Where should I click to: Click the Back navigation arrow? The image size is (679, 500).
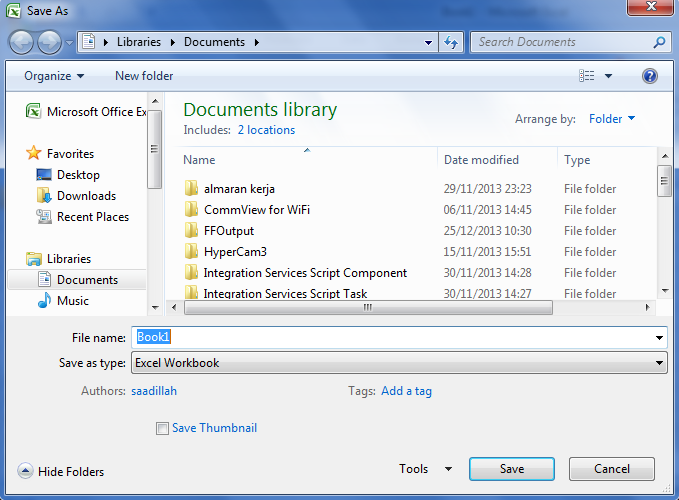pos(21,42)
